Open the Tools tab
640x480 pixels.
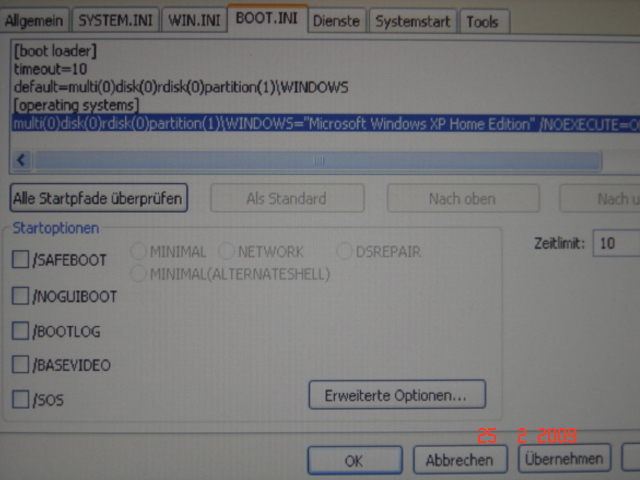pos(482,20)
